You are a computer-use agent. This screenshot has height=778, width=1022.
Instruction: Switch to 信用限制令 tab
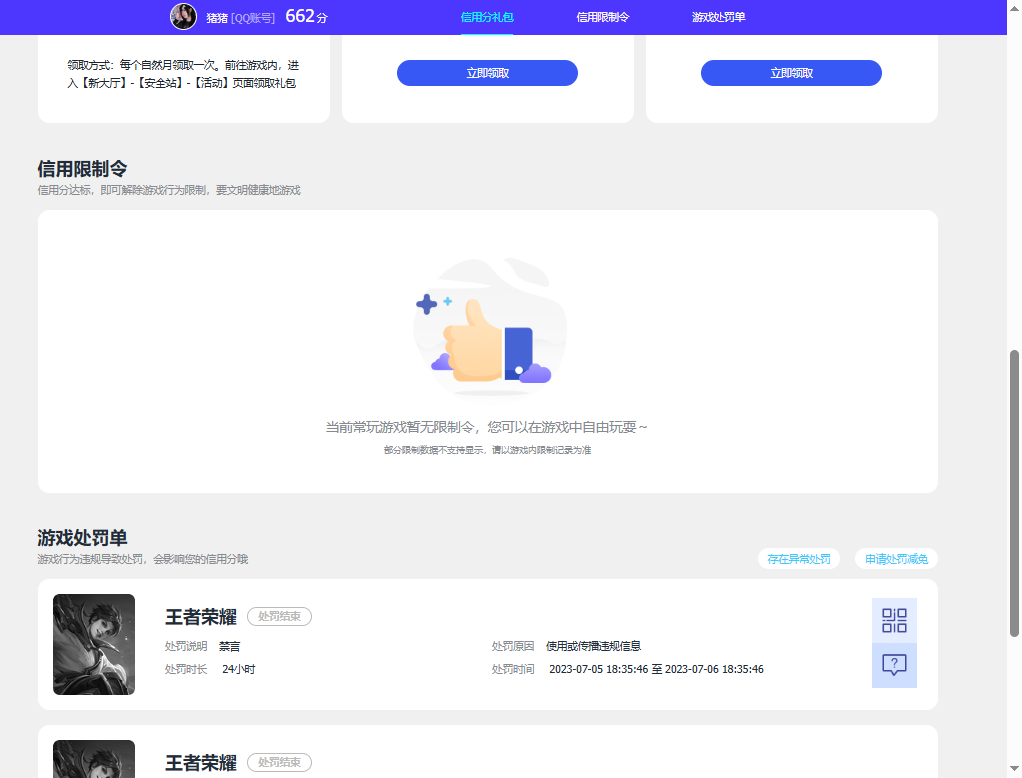(603, 17)
